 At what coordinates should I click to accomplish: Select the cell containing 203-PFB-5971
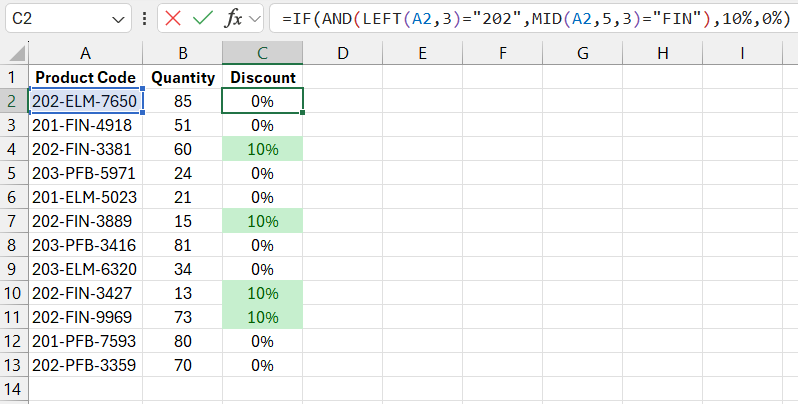coord(85,173)
